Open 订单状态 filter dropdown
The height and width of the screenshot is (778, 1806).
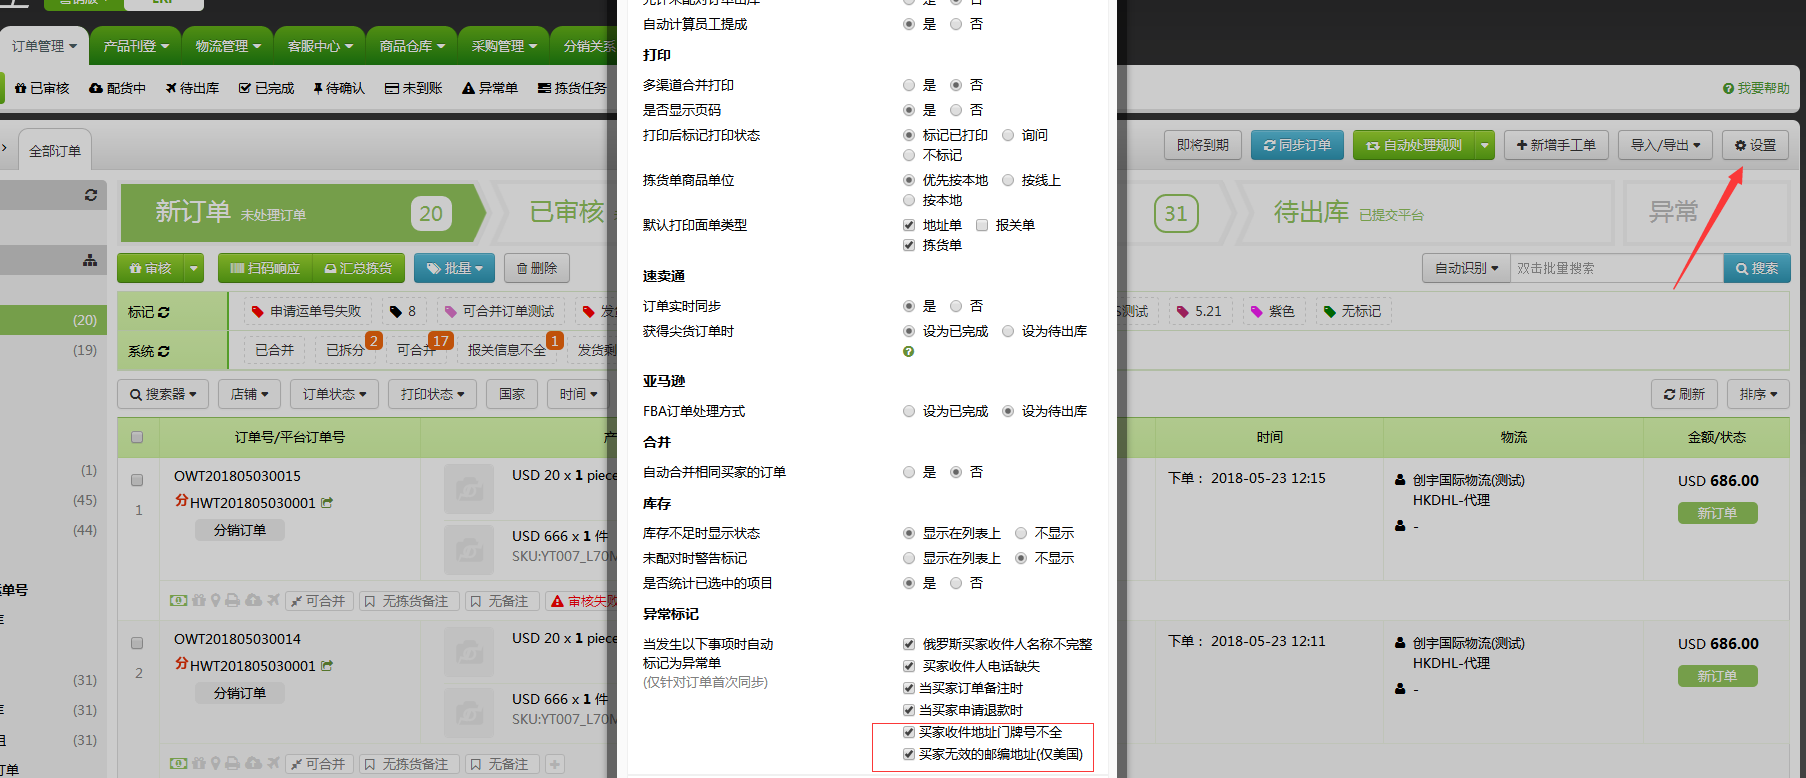click(x=335, y=394)
